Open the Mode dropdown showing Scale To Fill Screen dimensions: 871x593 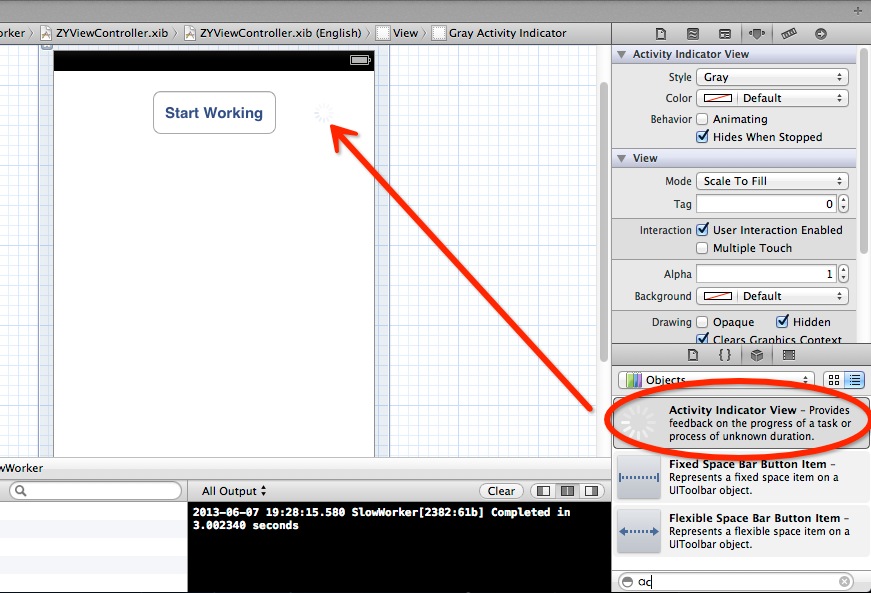[772, 181]
